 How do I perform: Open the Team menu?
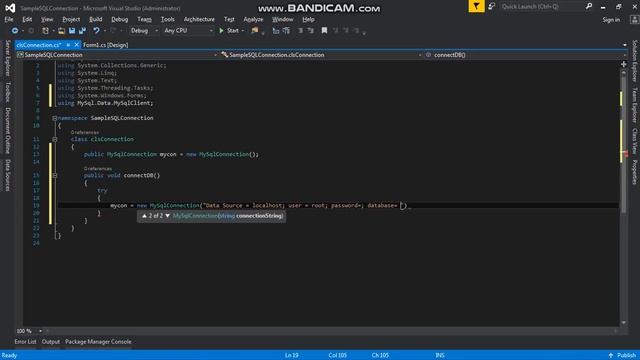point(144,19)
